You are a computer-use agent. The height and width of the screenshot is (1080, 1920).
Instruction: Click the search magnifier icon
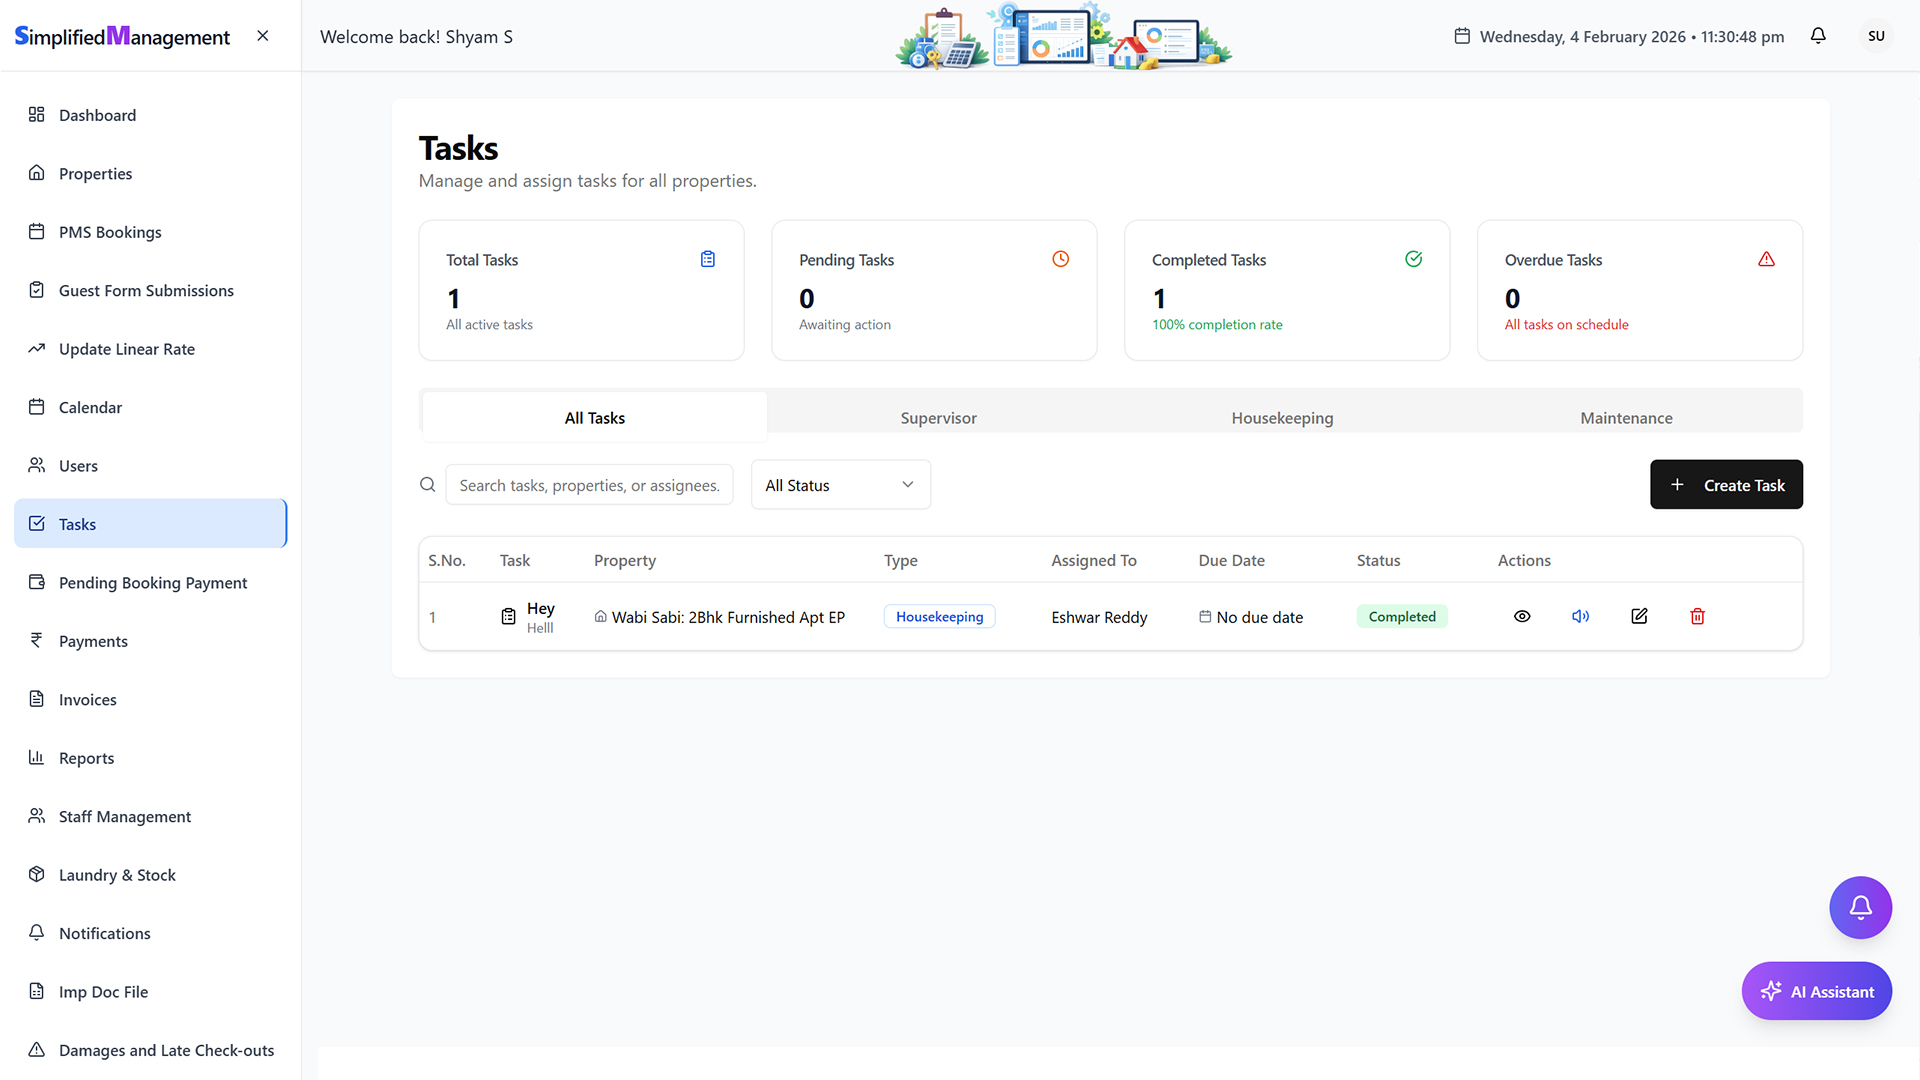tap(428, 485)
